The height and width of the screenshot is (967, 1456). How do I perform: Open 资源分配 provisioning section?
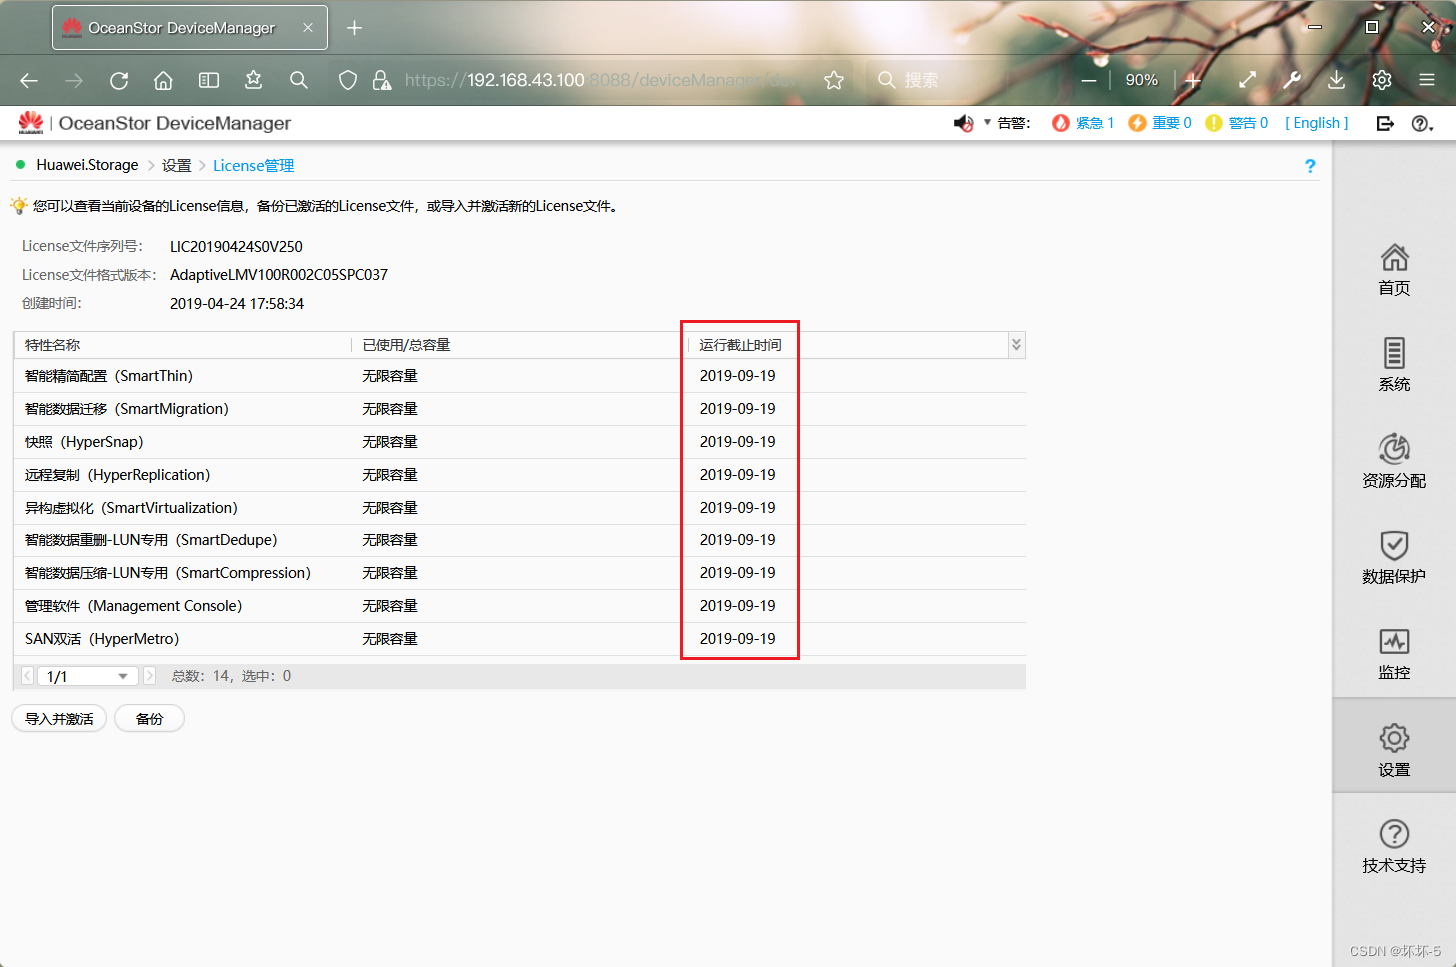pyautogui.click(x=1394, y=461)
